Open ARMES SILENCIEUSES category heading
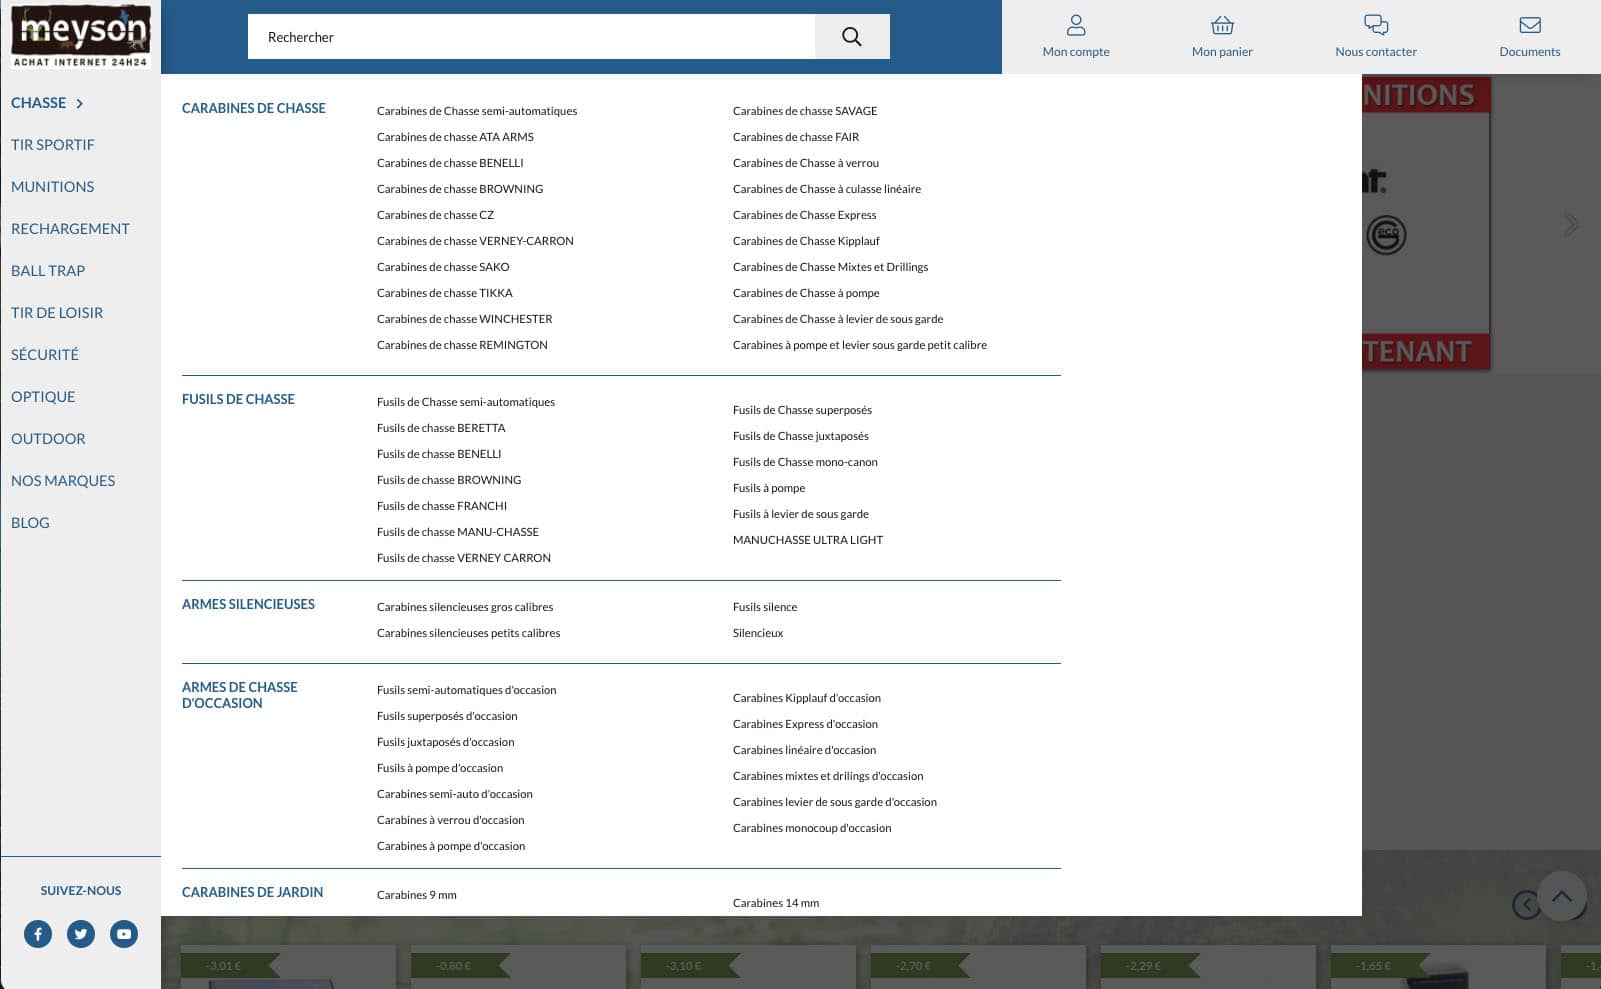 tap(248, 604)
